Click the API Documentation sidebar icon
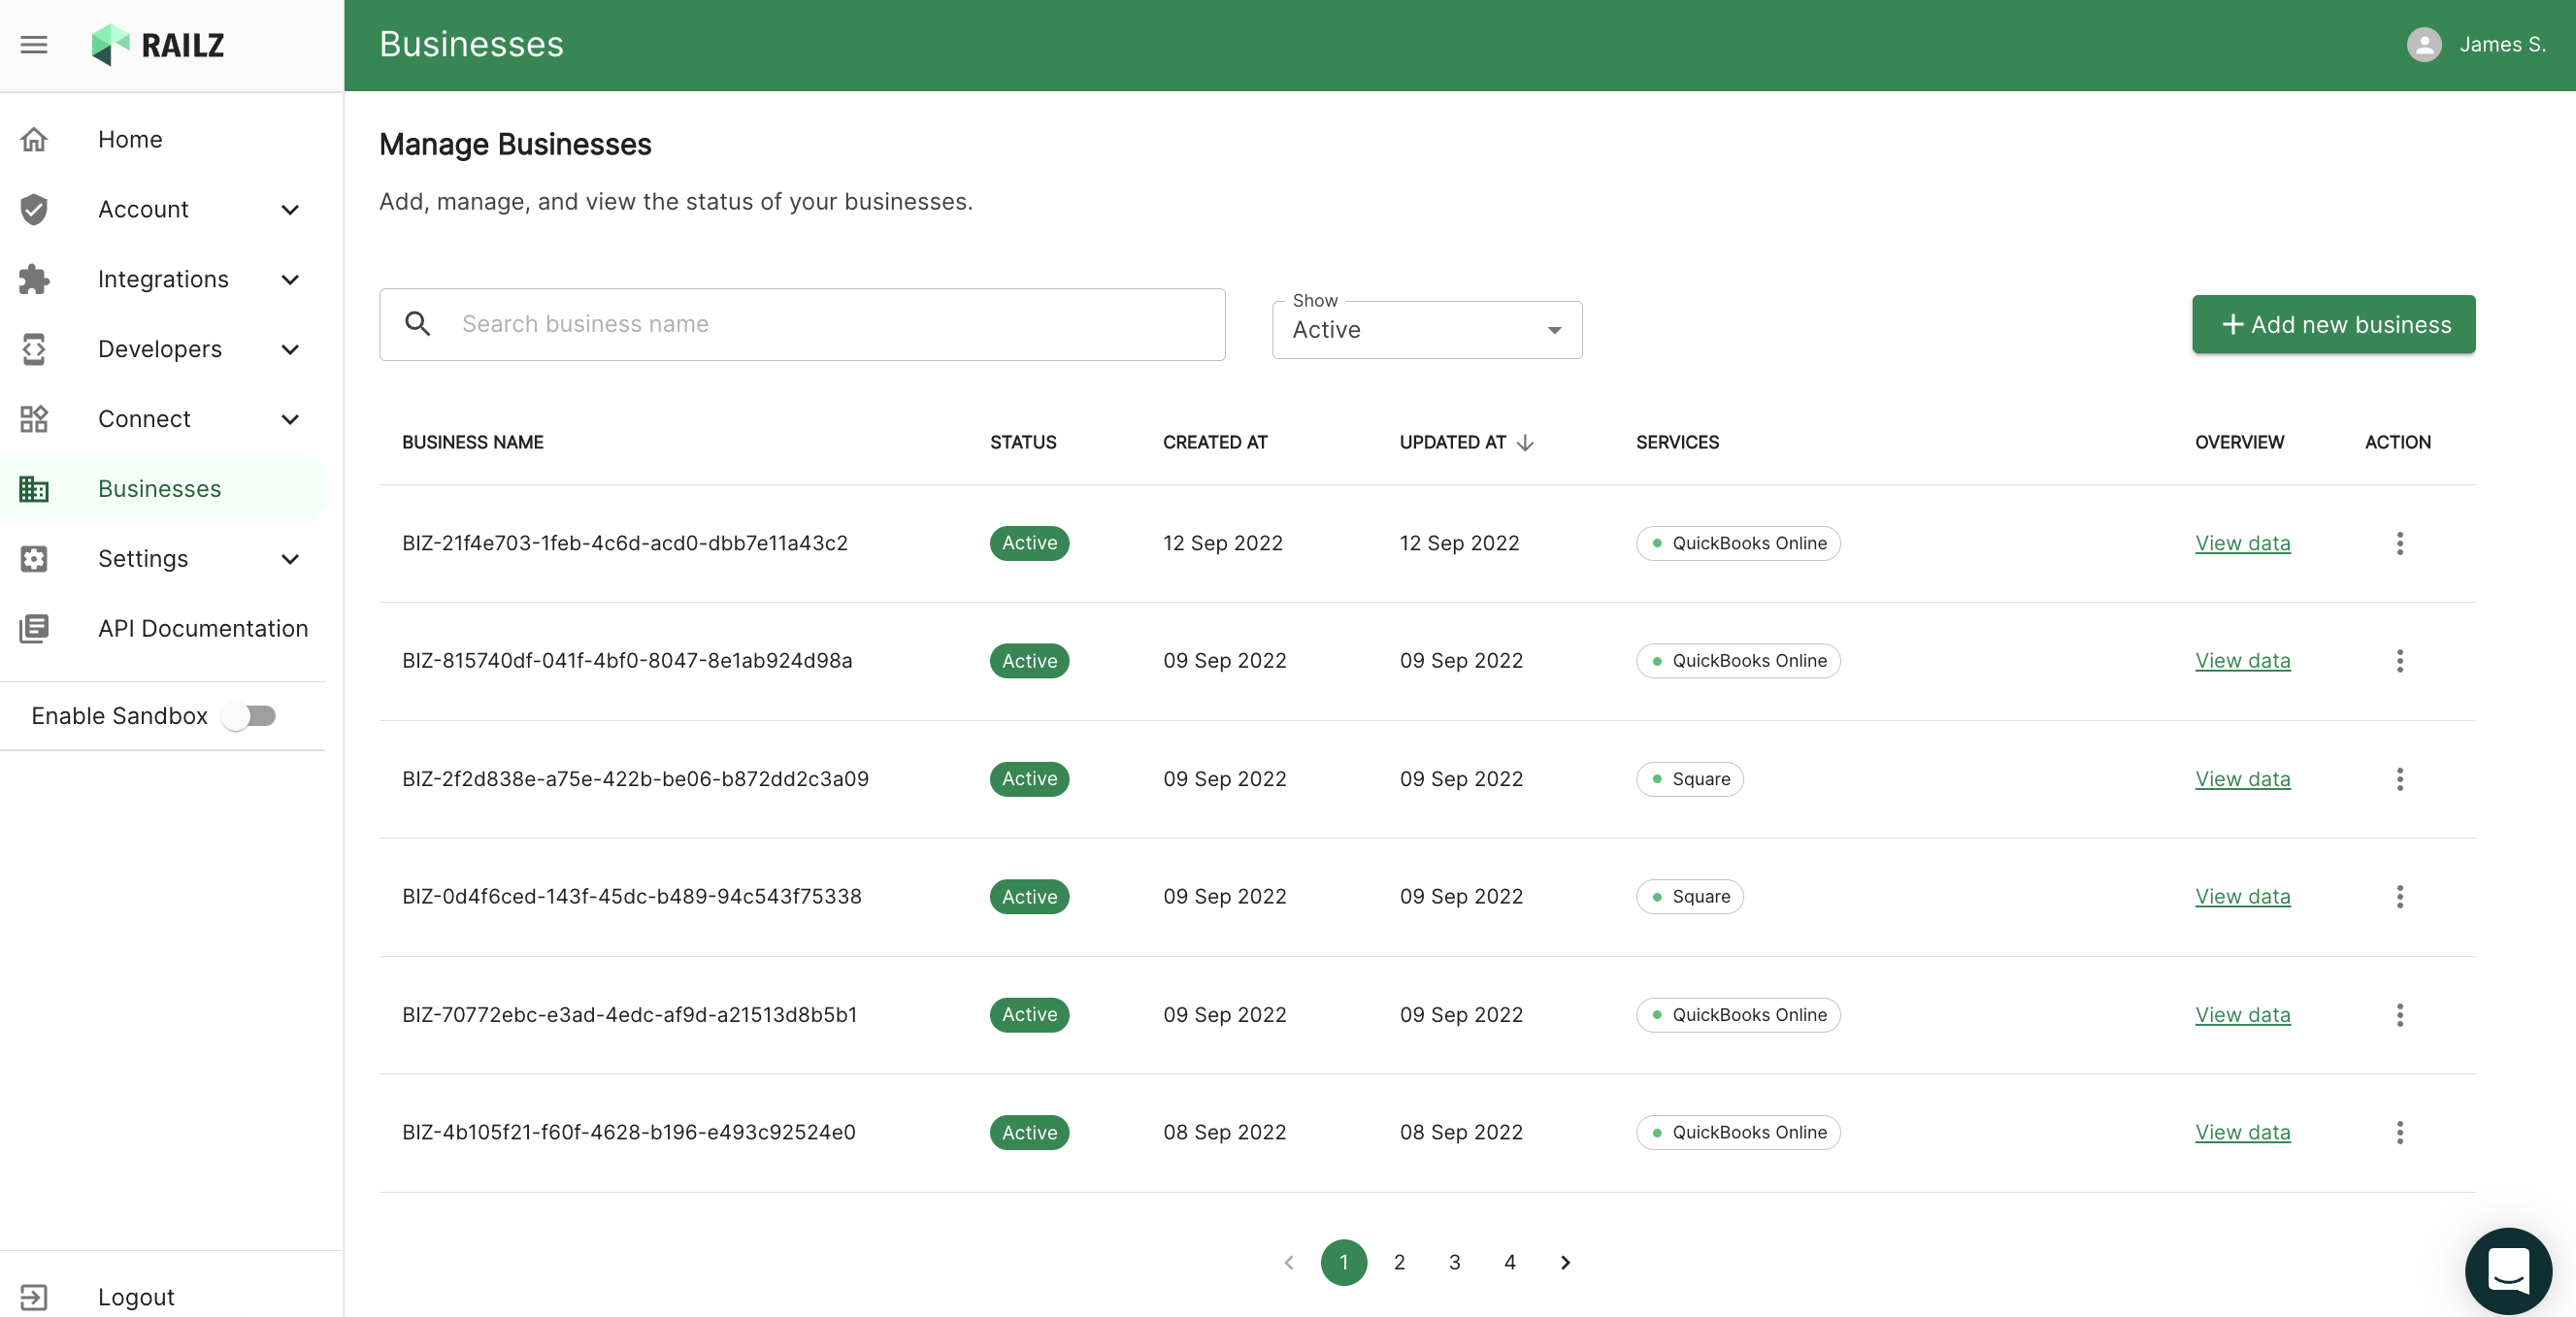 [34, 628]
